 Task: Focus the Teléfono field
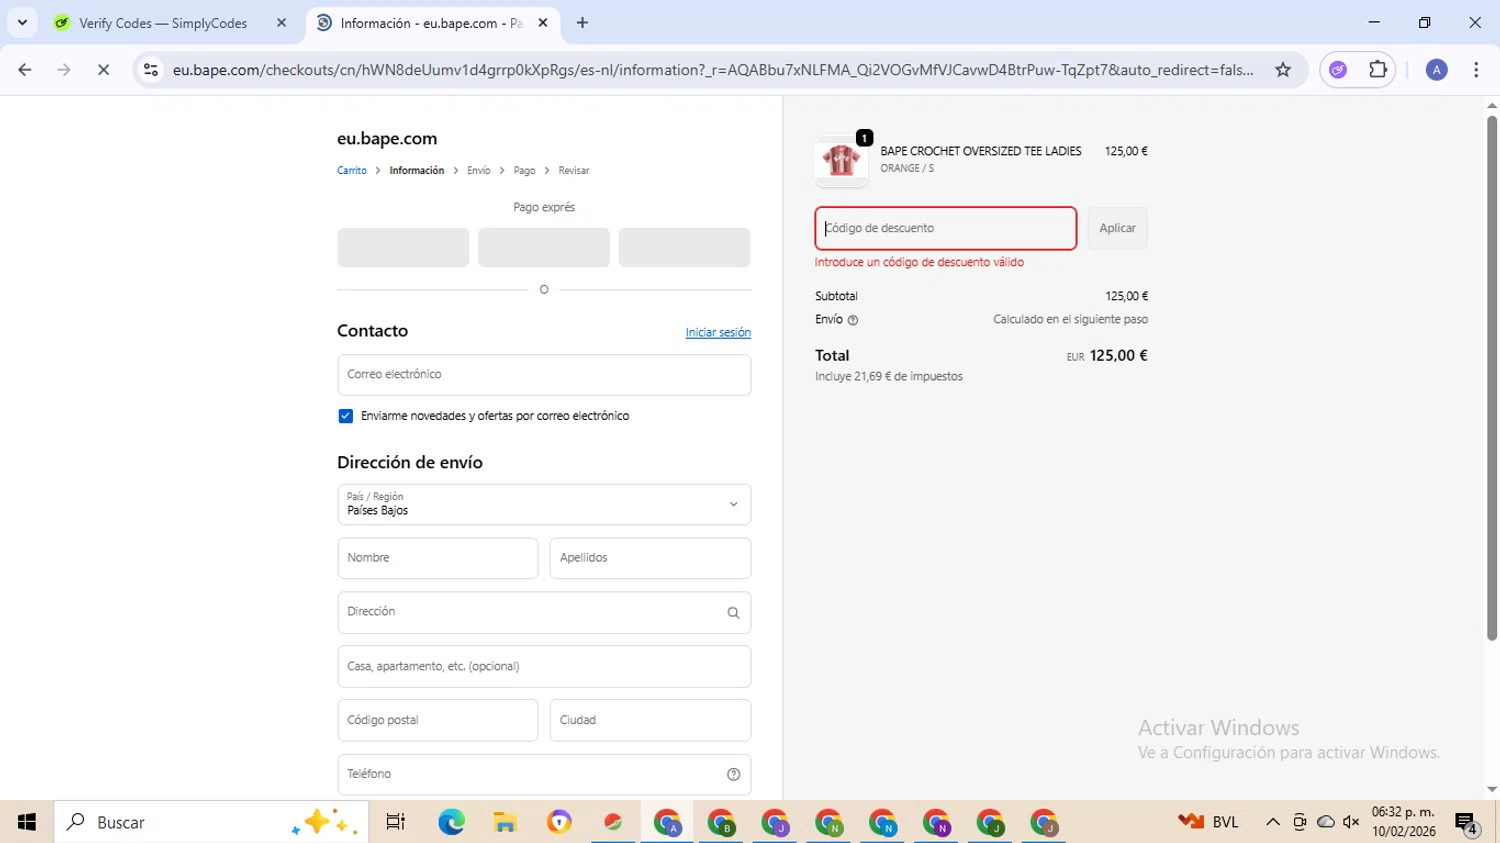coord(544,774)
